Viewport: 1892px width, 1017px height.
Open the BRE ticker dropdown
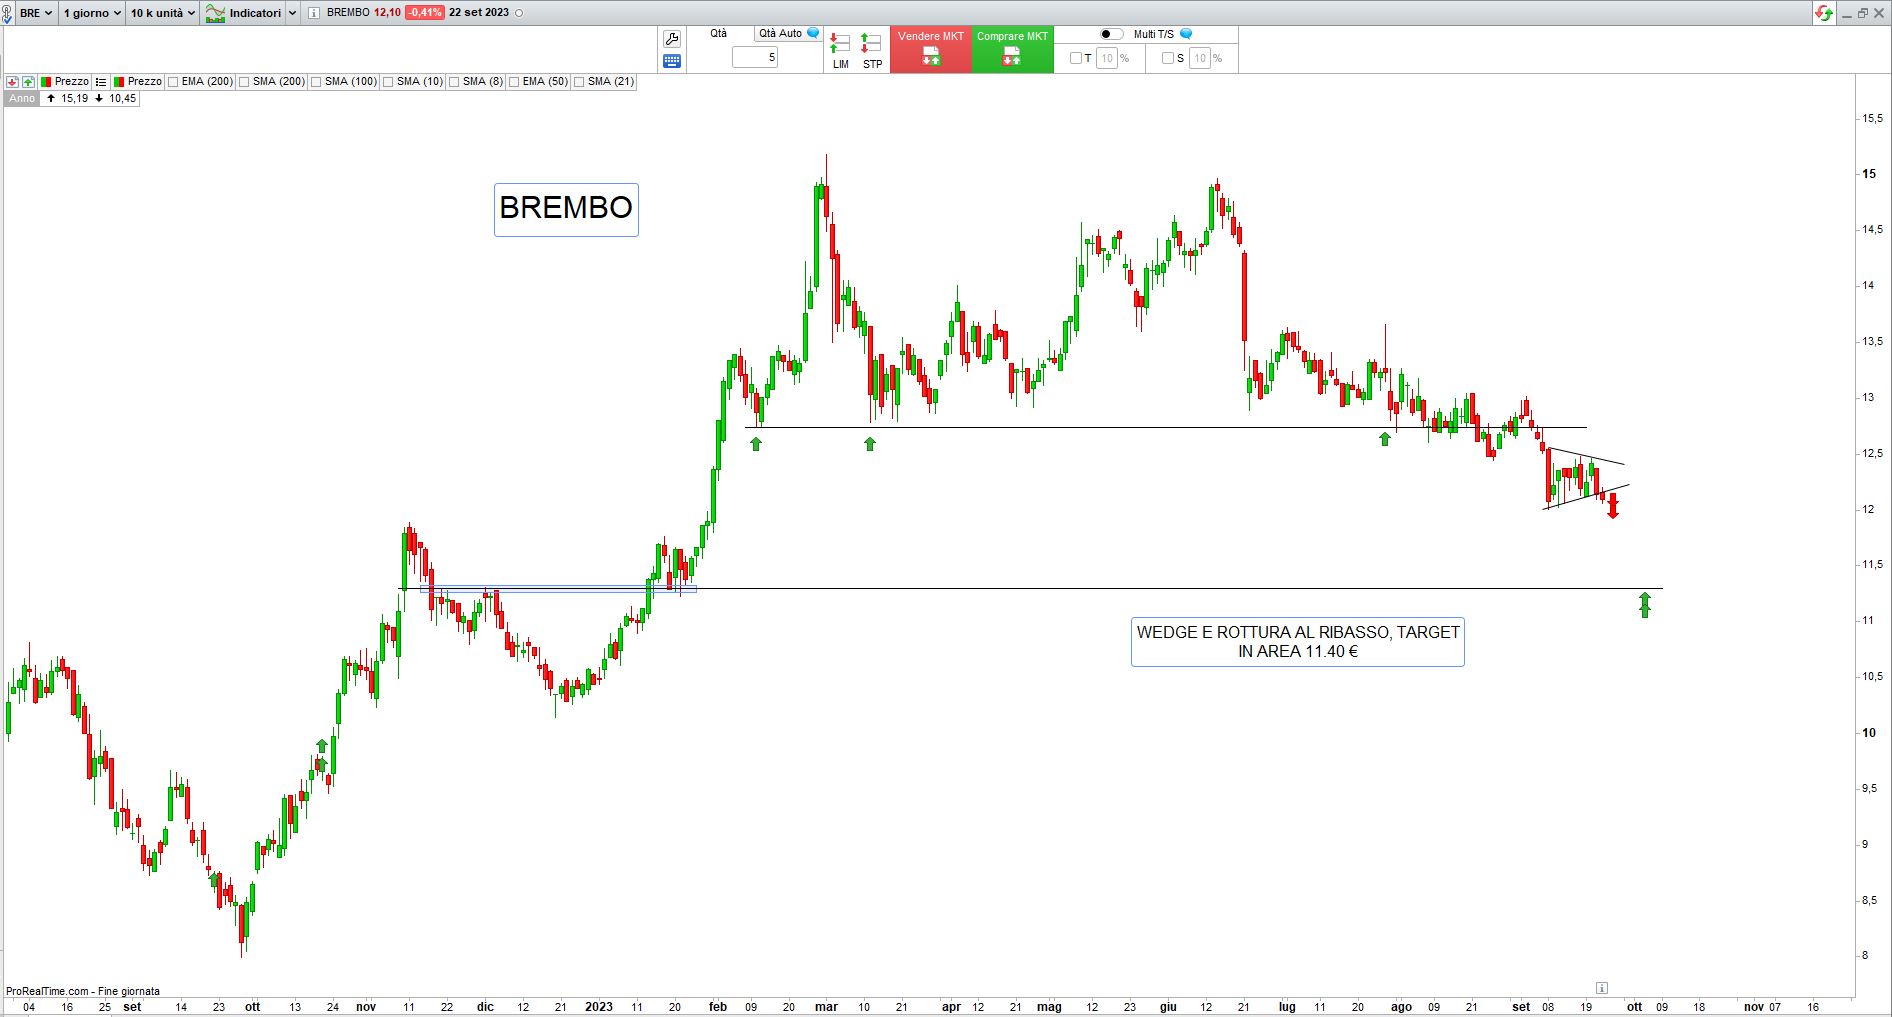pyautogui.click(x=36, y=13)
